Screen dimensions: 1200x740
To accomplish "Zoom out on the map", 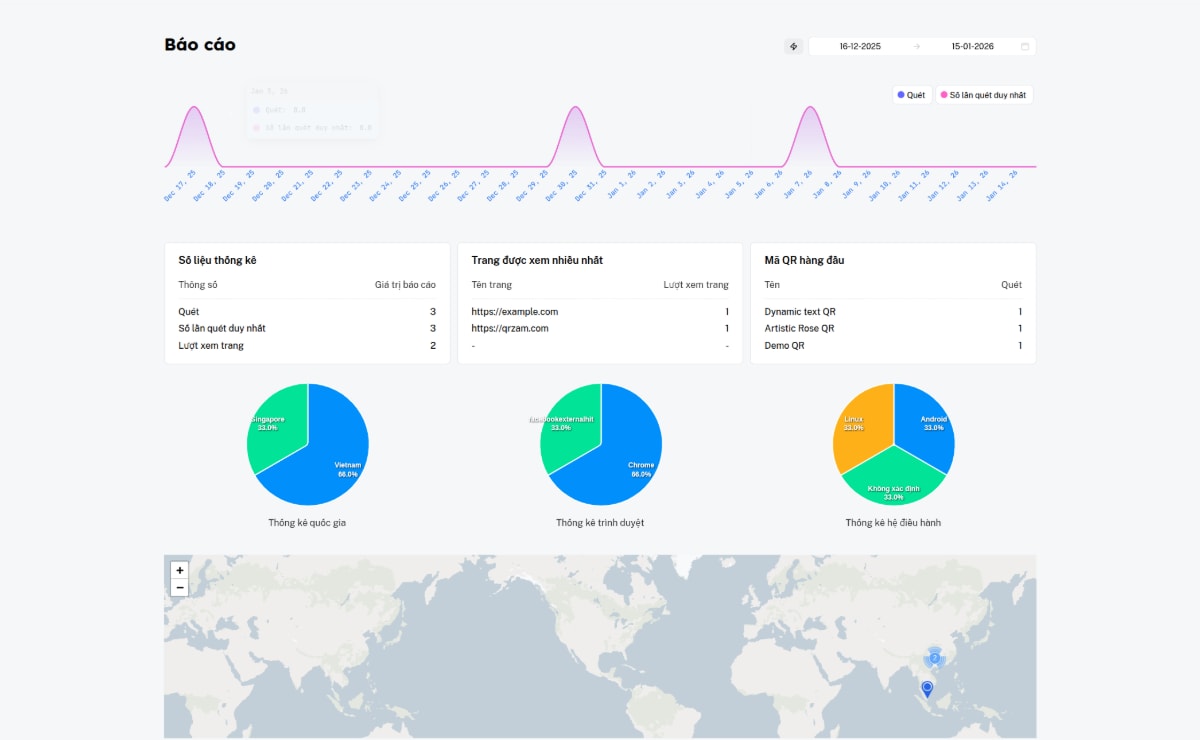I will tap(180, 588).
